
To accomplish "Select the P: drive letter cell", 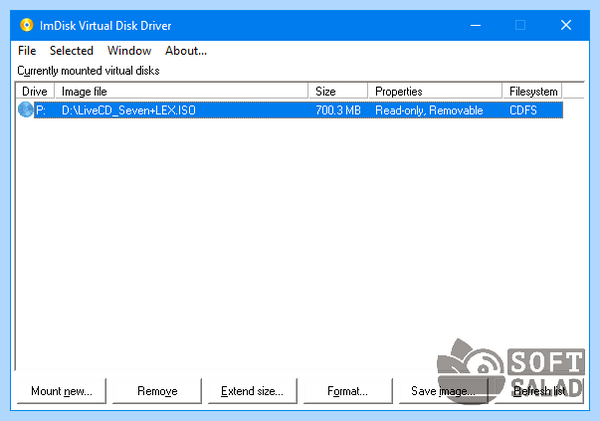I will pyautogui.click(x=41, y=110).
